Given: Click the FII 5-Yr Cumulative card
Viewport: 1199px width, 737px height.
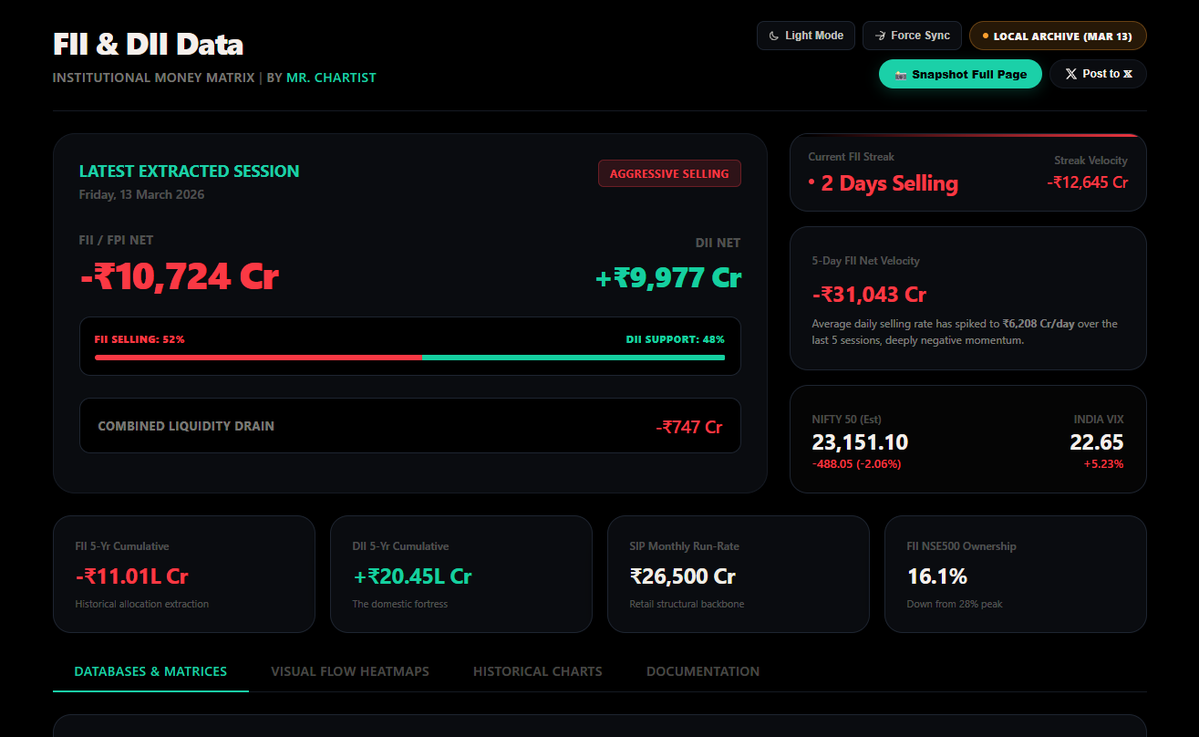Looking at the screenshot, I should (184, 574).
